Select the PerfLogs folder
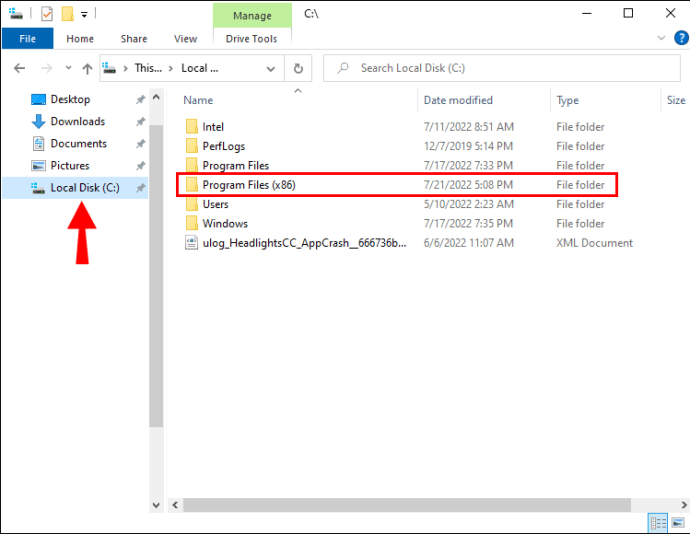 pos(224,147)
